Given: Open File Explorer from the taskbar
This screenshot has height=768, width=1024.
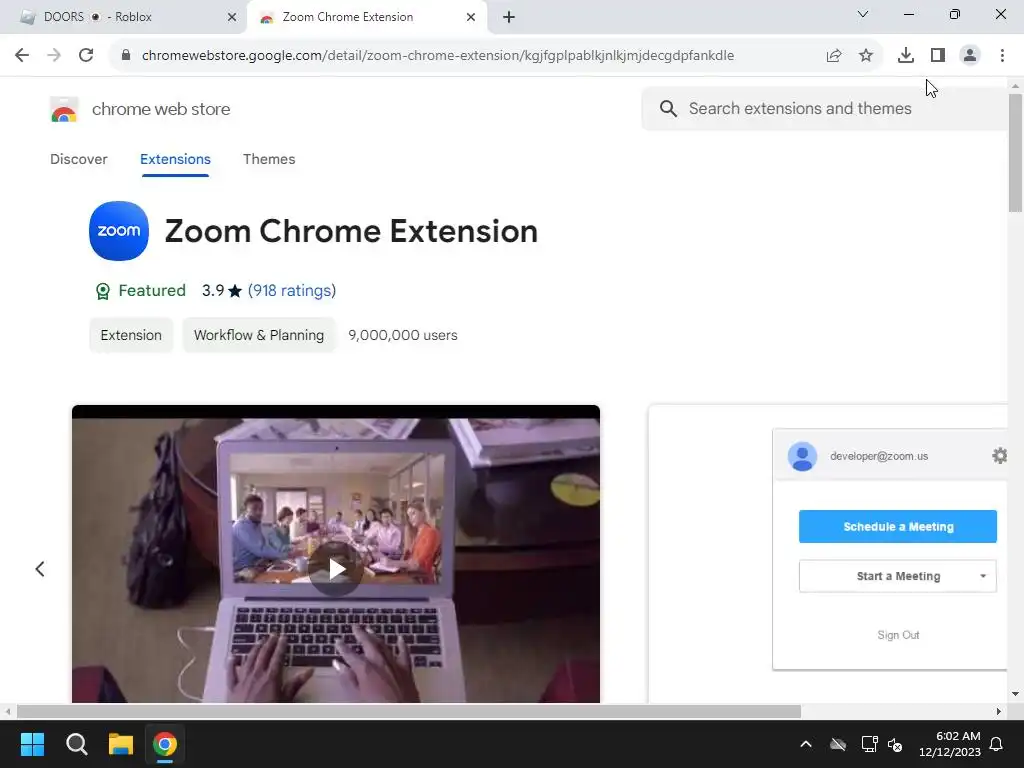Looking at the screenshot, I should point(121,744).
